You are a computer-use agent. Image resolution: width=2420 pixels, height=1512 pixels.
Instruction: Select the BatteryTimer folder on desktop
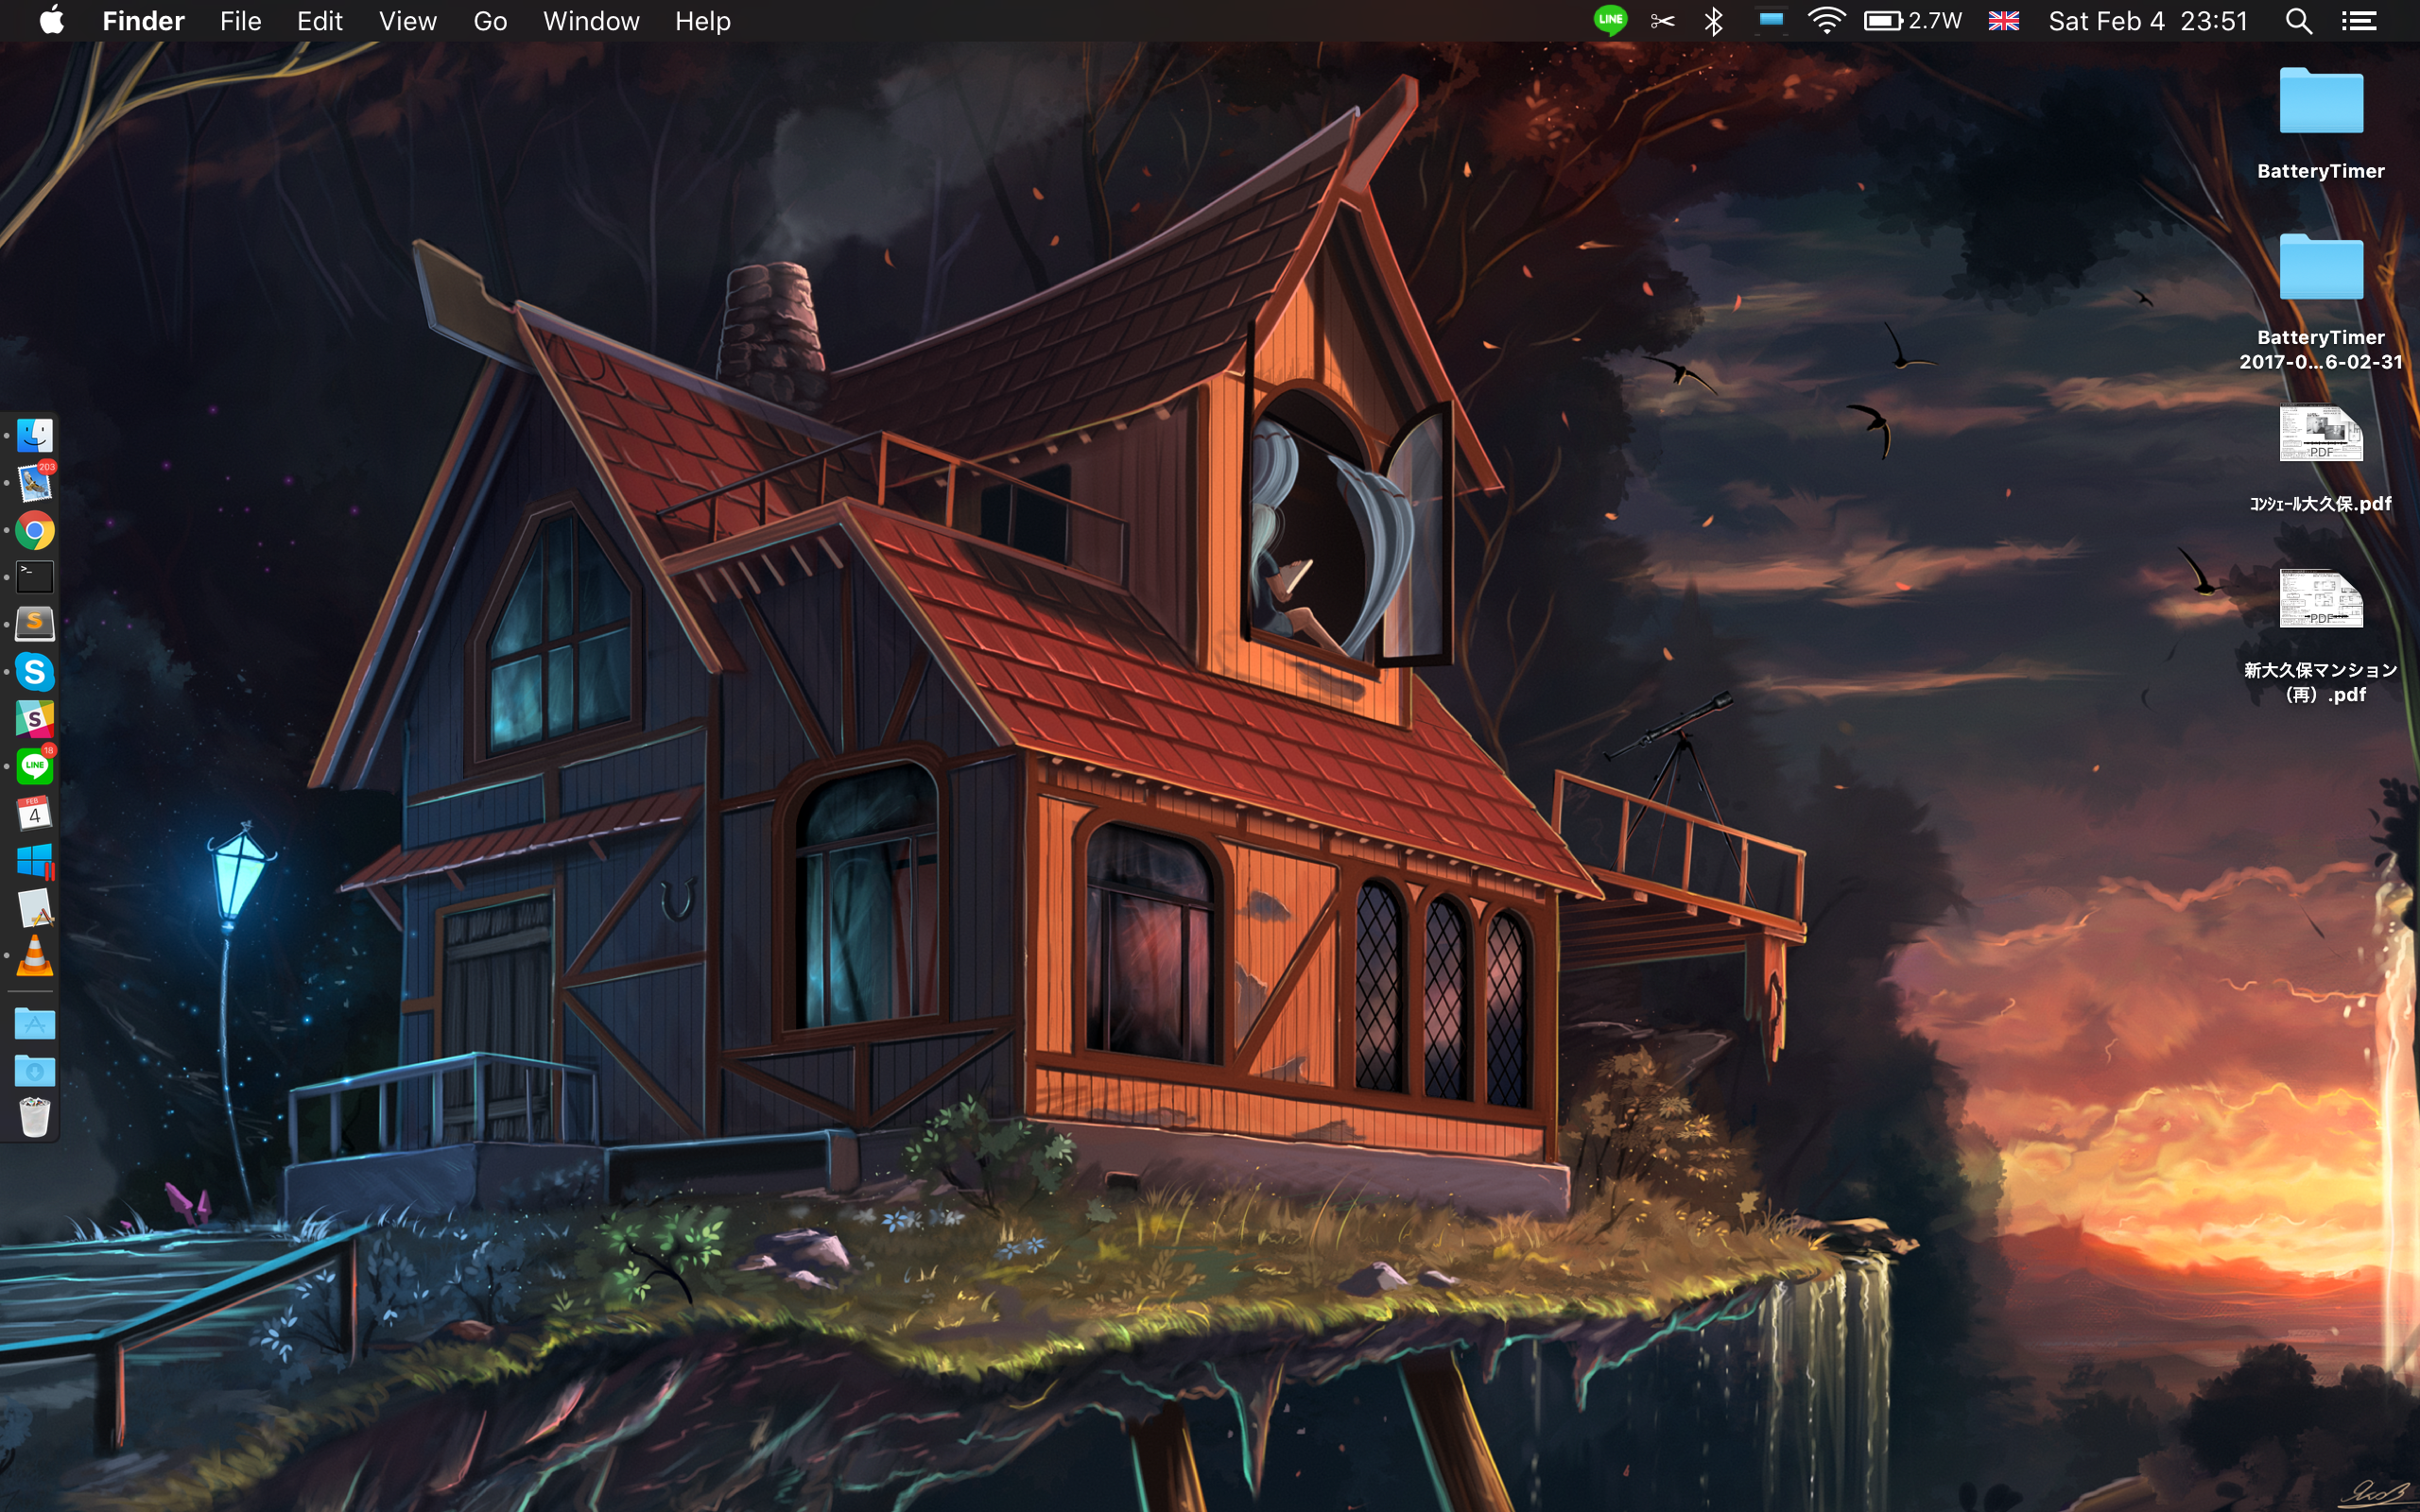click(x=2320, y=104)
